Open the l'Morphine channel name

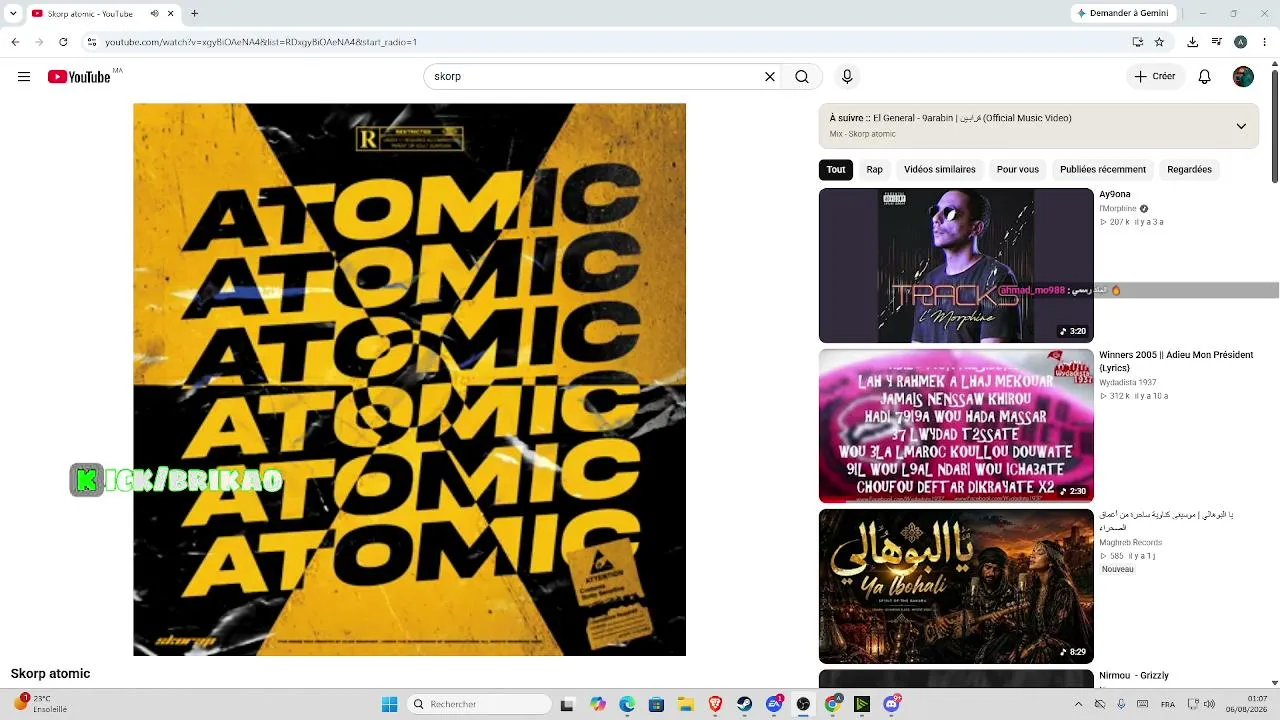[x=1118, y=209]
